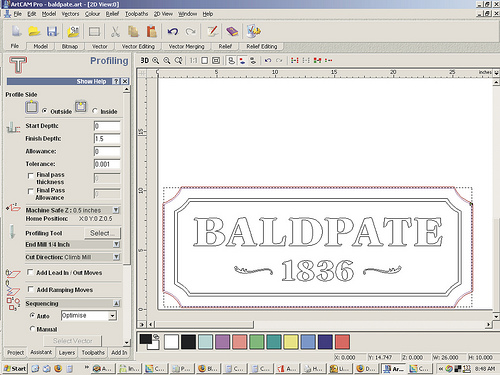Switch to Vector Editing toolbar tab
The width and height of the screenshot is (500, 375).
138,46
